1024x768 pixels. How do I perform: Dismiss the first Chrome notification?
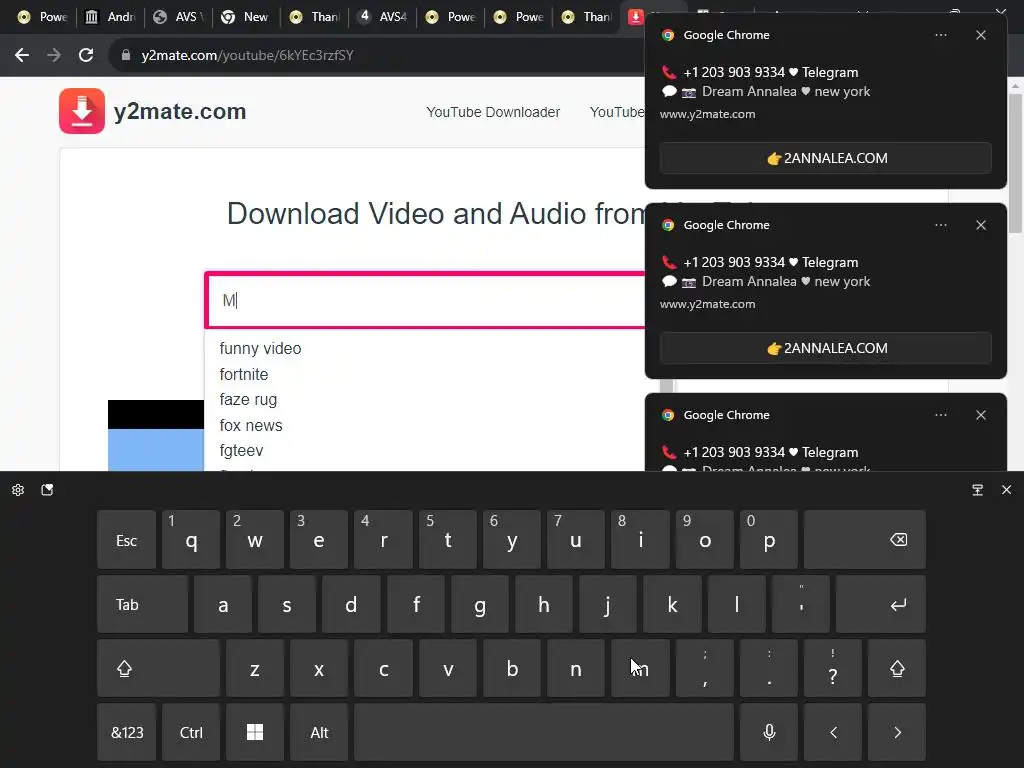click(980, 35)
